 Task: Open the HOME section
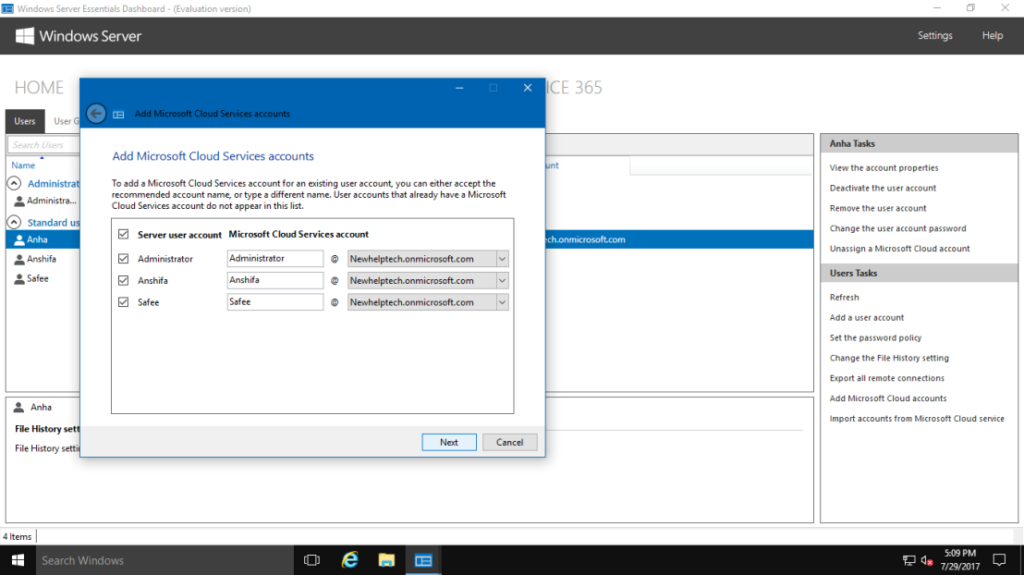[x=39, y=88]
